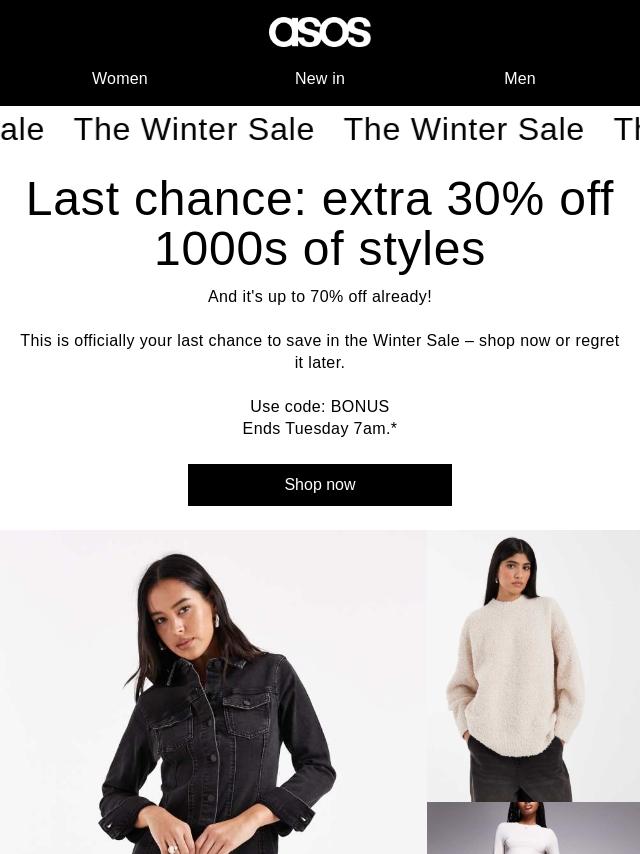This screenshot has width=640, height=854.
Task: Open the cream fluffy sweater product image
Action: click(533, 666)
